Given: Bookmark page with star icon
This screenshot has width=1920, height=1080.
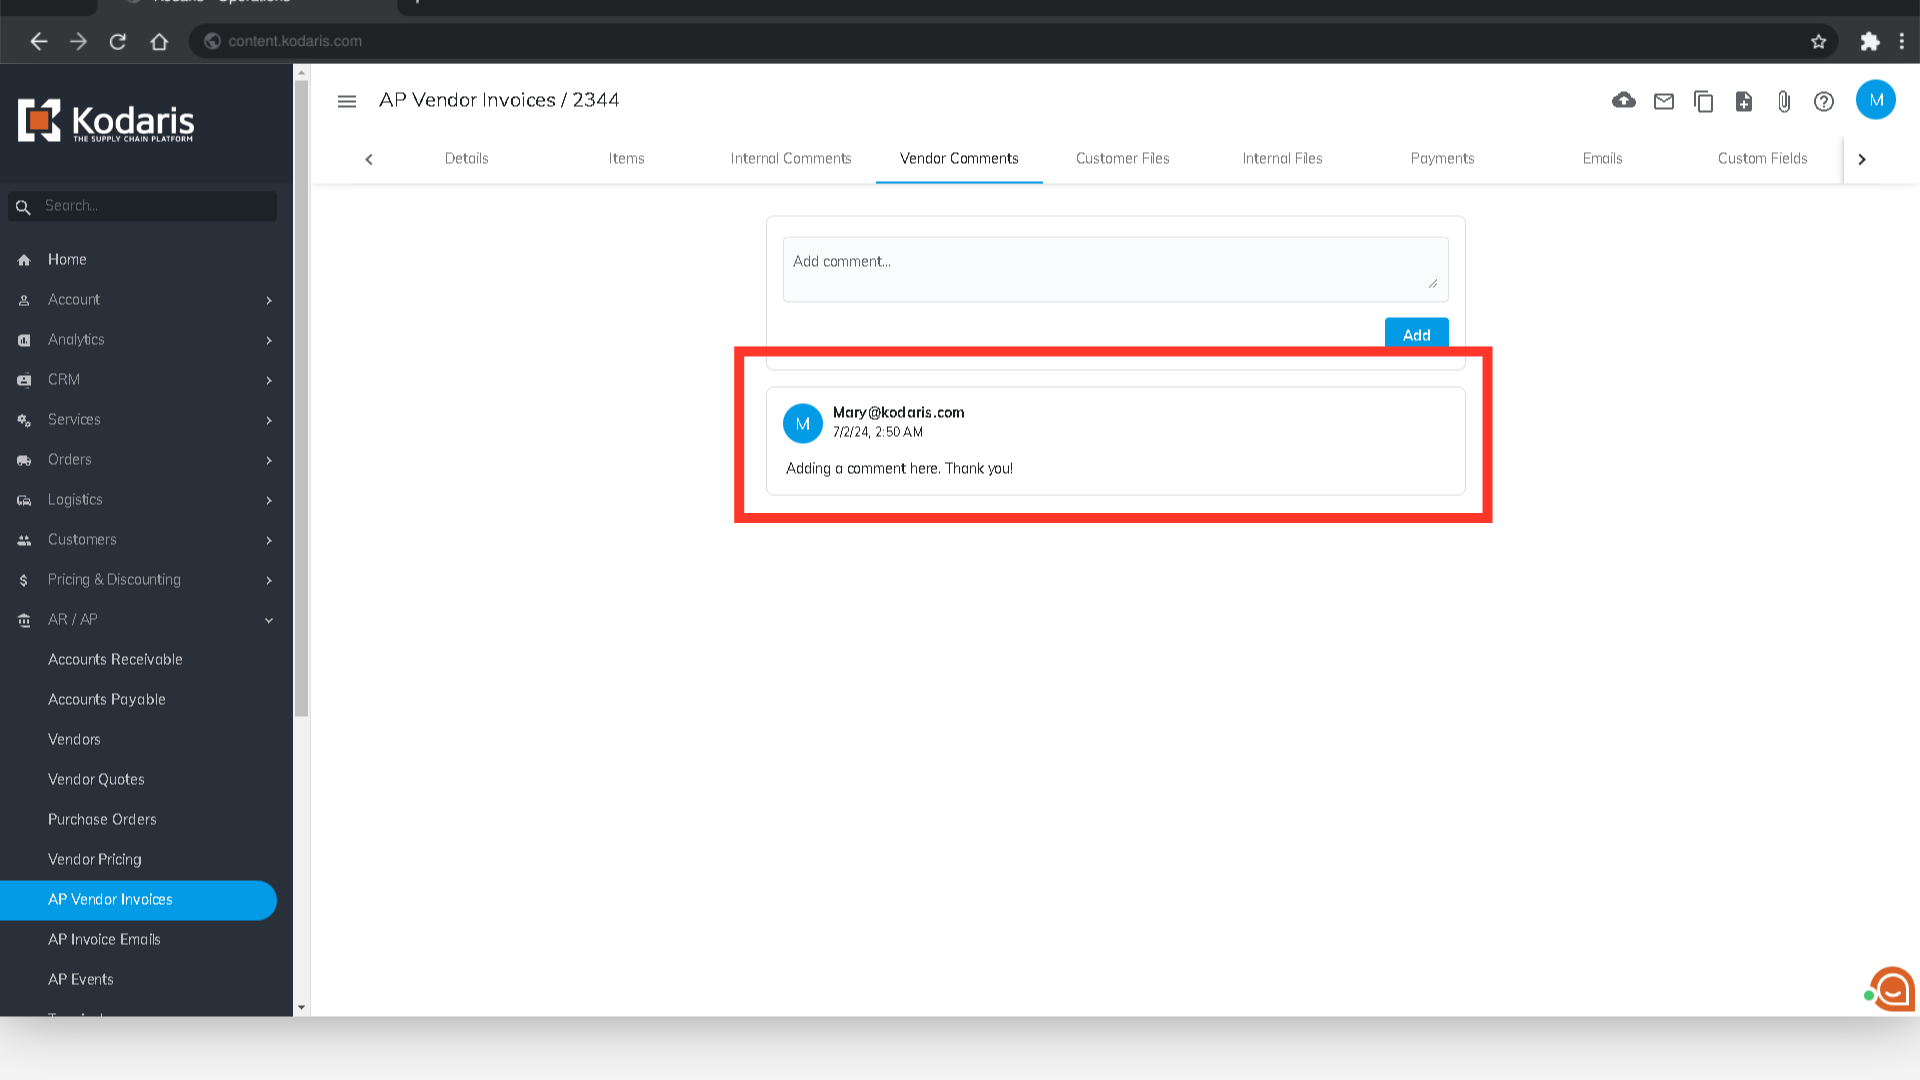Looking at the screenshot, I should coord(1818,41).
